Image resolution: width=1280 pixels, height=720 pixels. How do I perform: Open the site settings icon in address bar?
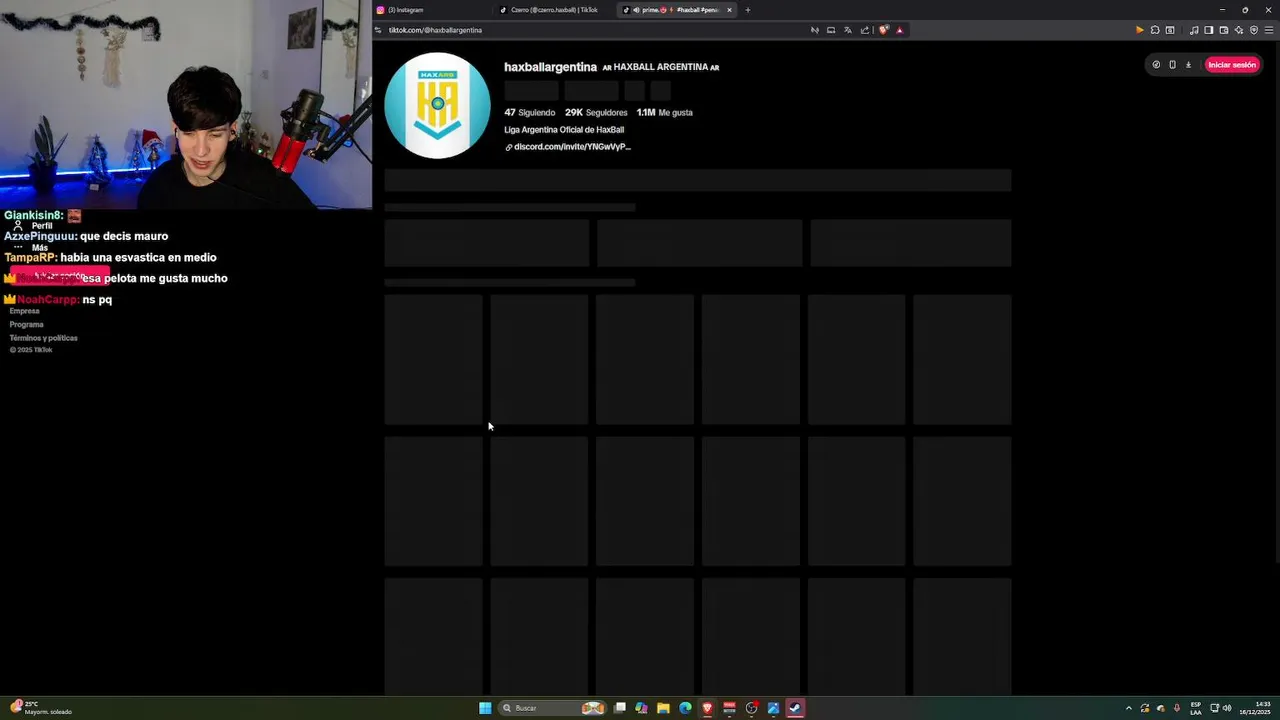pos(378,30)
